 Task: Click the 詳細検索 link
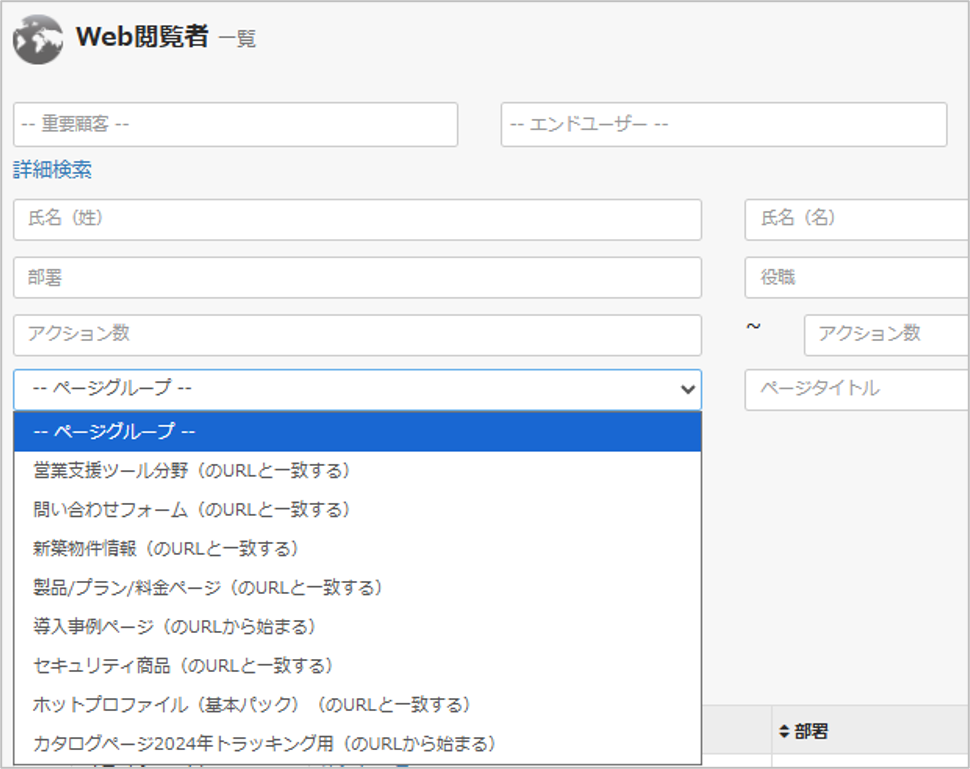[53, 170]
